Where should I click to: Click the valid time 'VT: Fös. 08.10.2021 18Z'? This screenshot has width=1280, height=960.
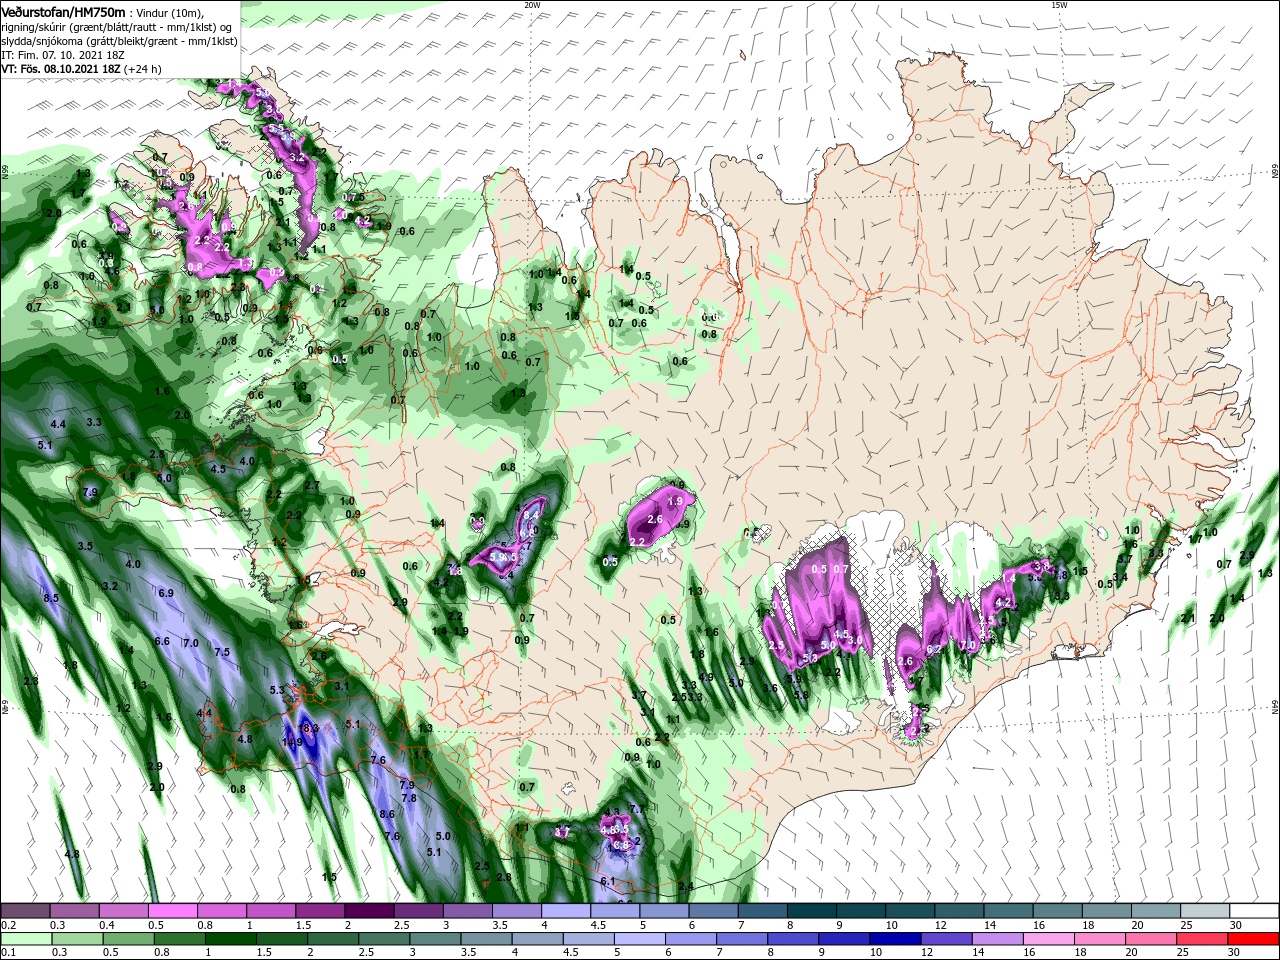point(62,69)
